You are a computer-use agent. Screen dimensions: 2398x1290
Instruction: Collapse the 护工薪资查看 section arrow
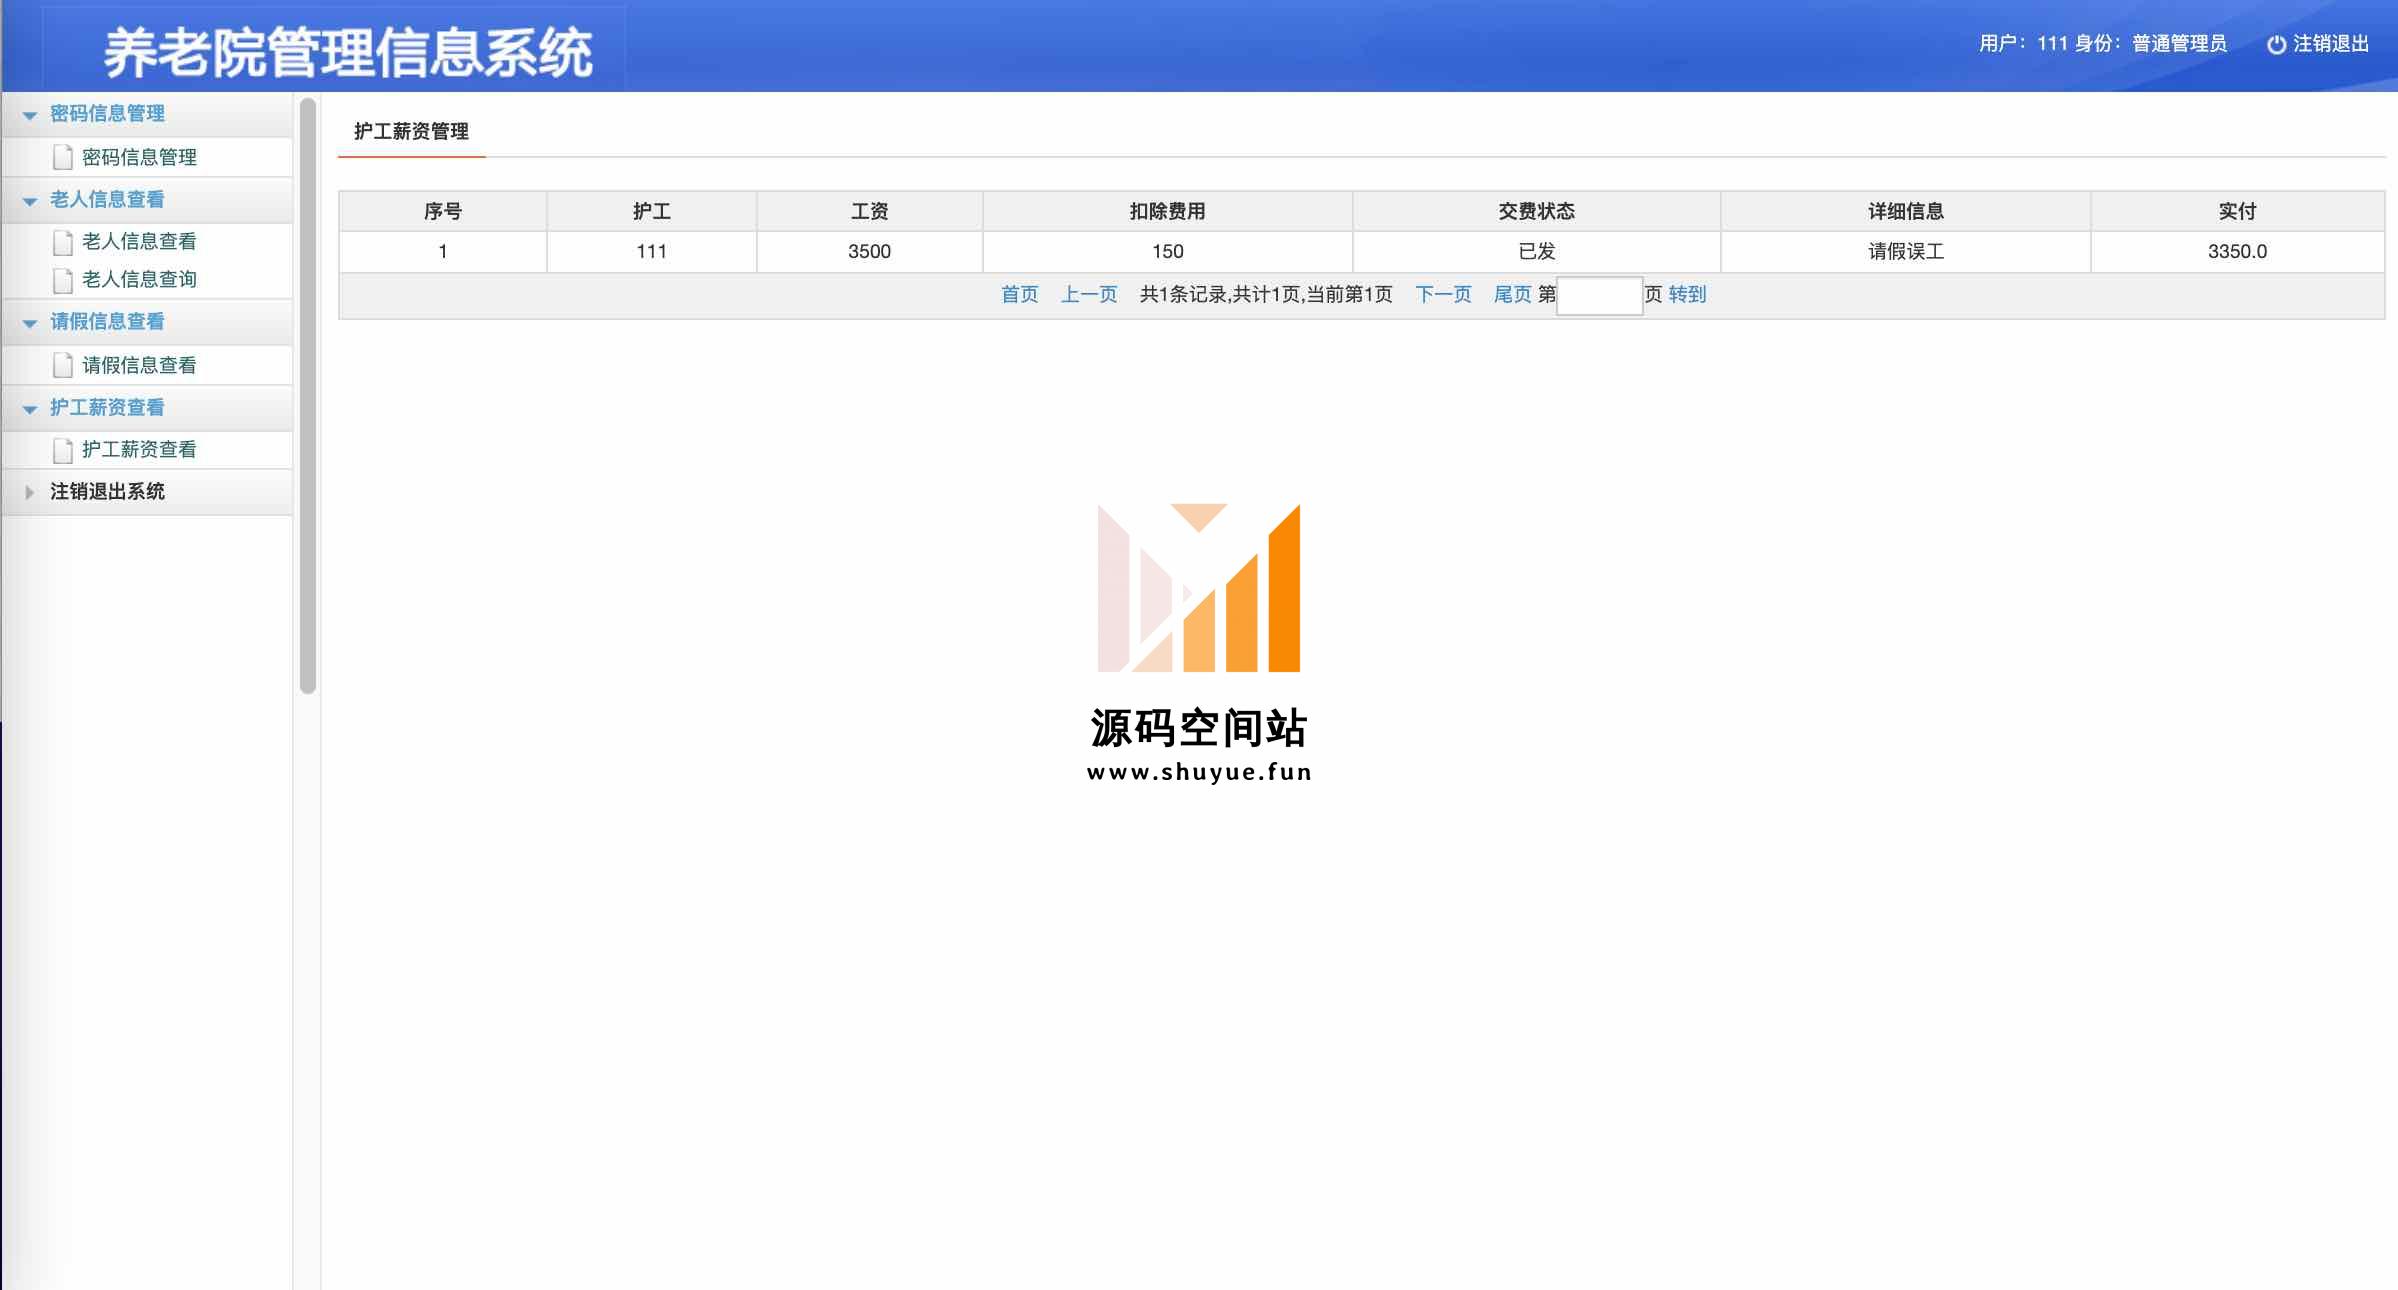point(30,409)
